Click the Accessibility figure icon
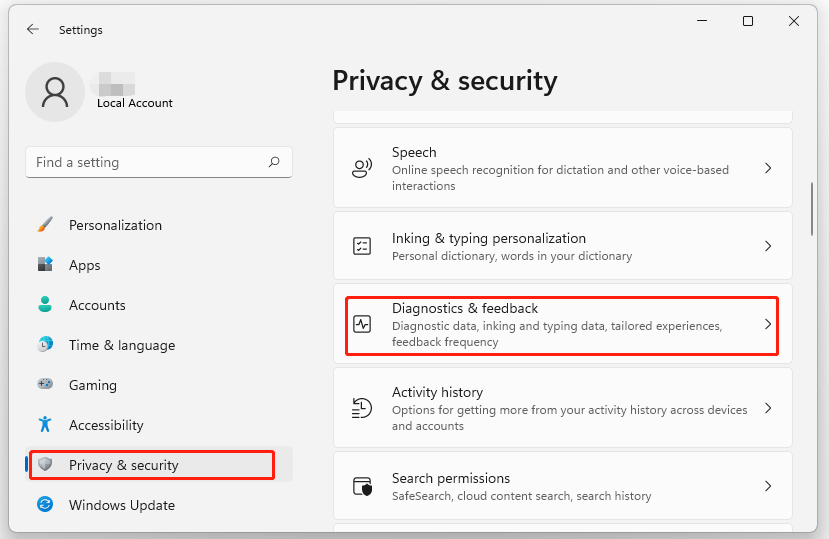This screenshot has height=539, width=829. [x=45, y=425]
